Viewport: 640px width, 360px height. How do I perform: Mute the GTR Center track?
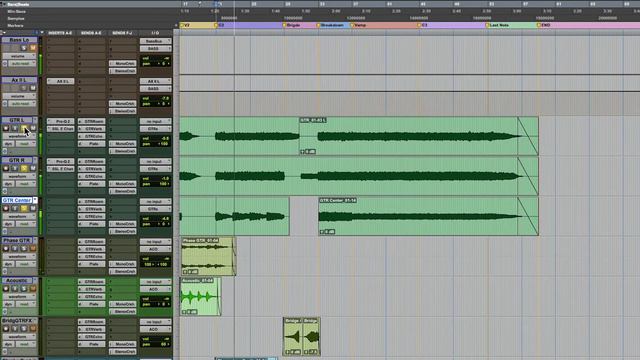click(x=33, y=208)
